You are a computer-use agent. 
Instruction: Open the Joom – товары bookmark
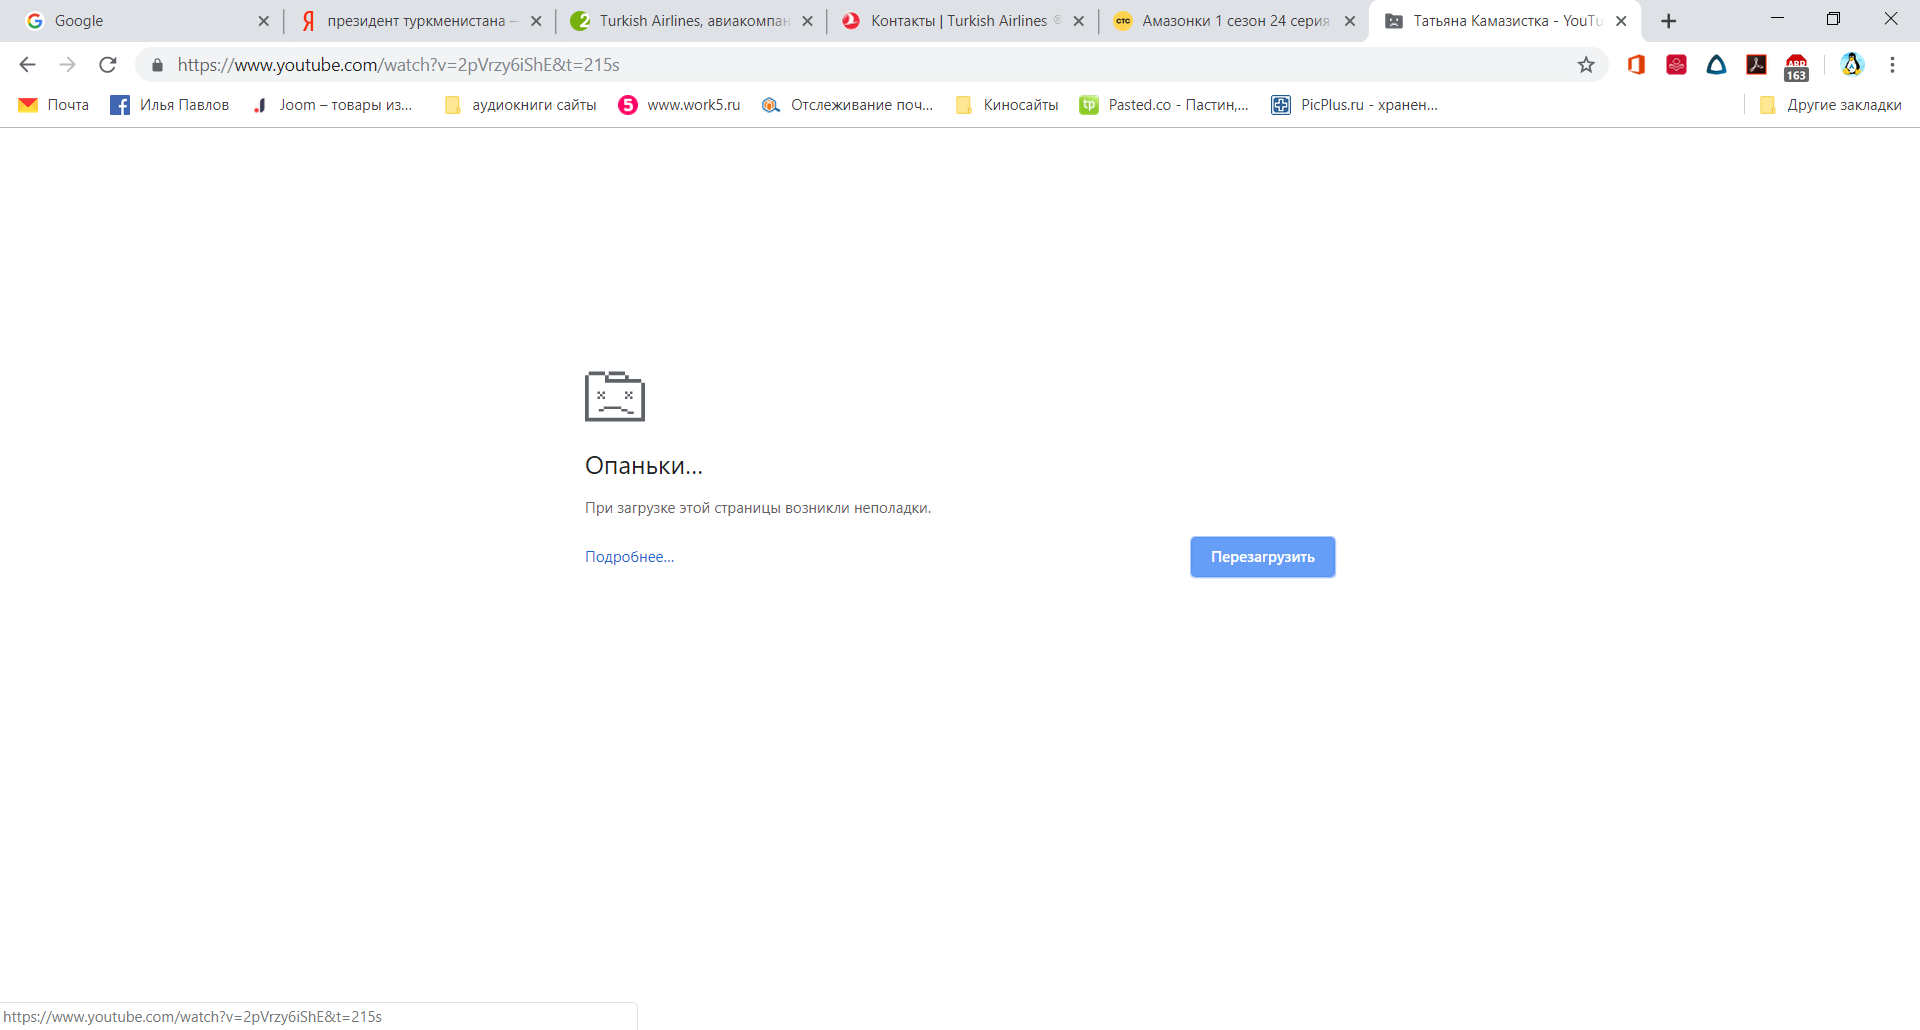pyautogui.click(x=332, y=105)
